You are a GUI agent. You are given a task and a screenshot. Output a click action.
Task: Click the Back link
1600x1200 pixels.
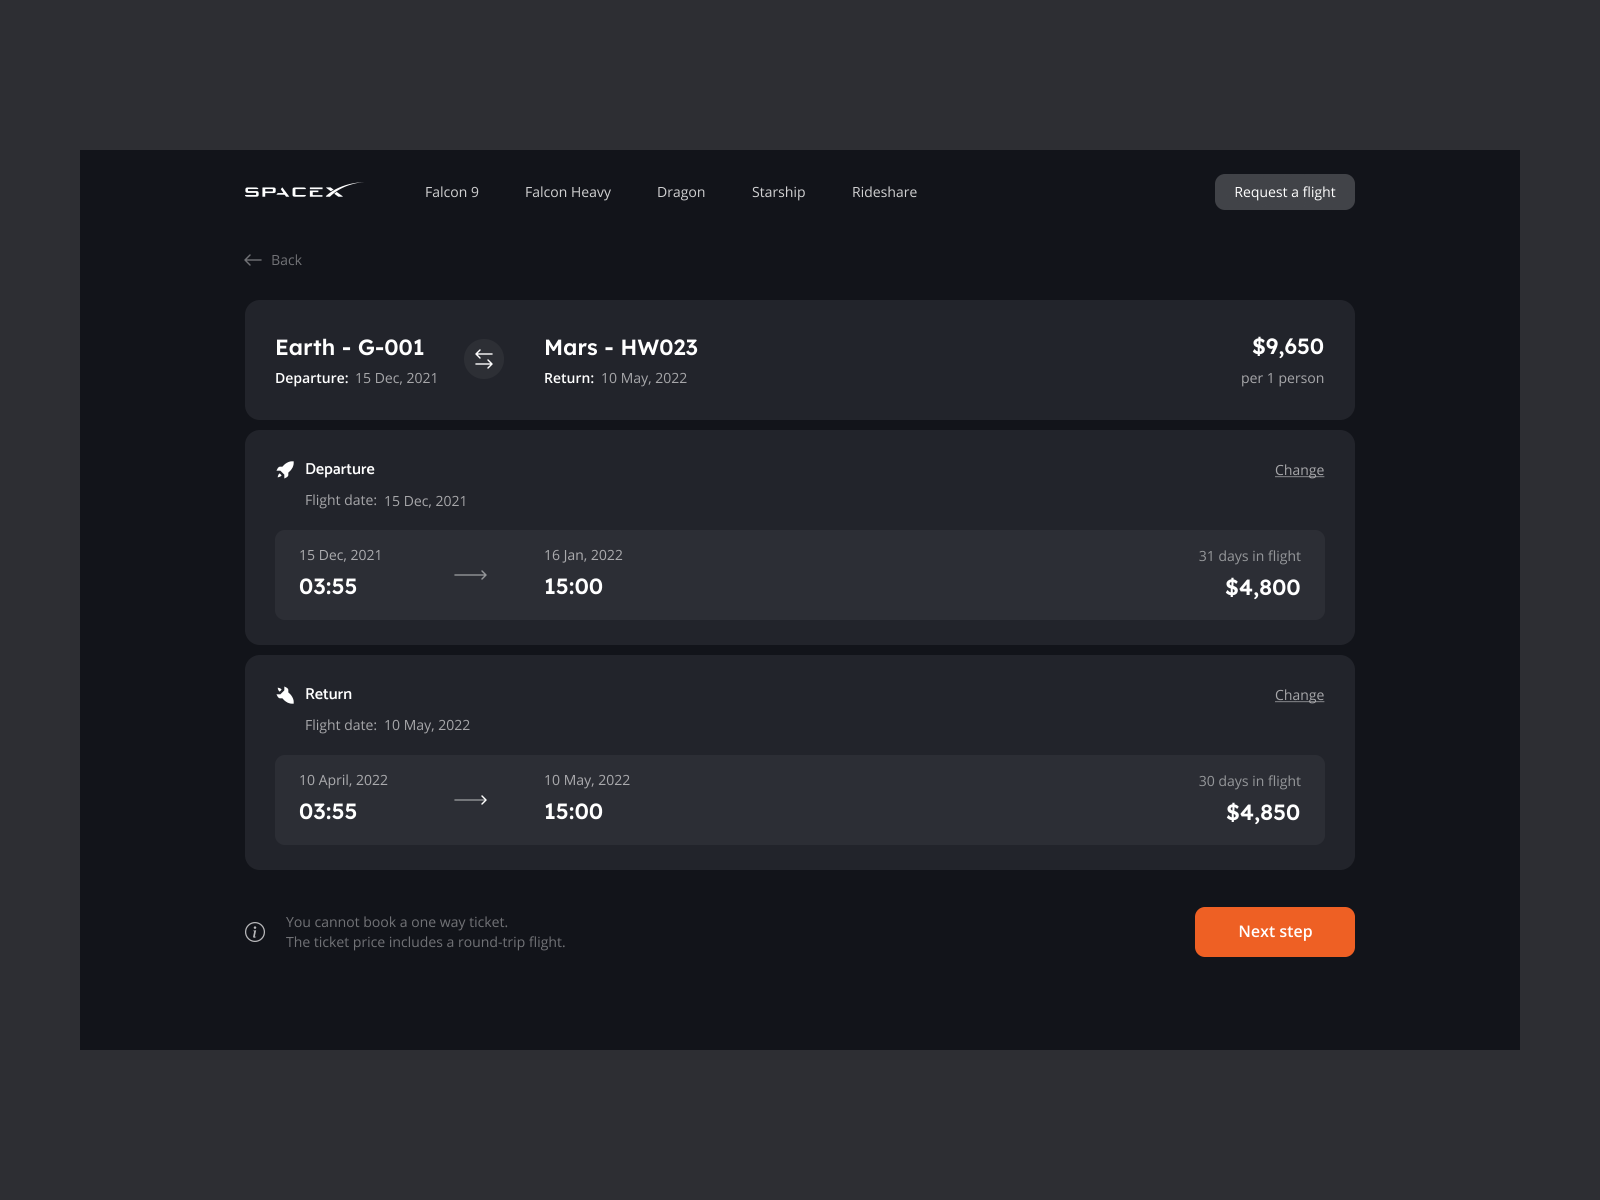click(x=286, y=259)
